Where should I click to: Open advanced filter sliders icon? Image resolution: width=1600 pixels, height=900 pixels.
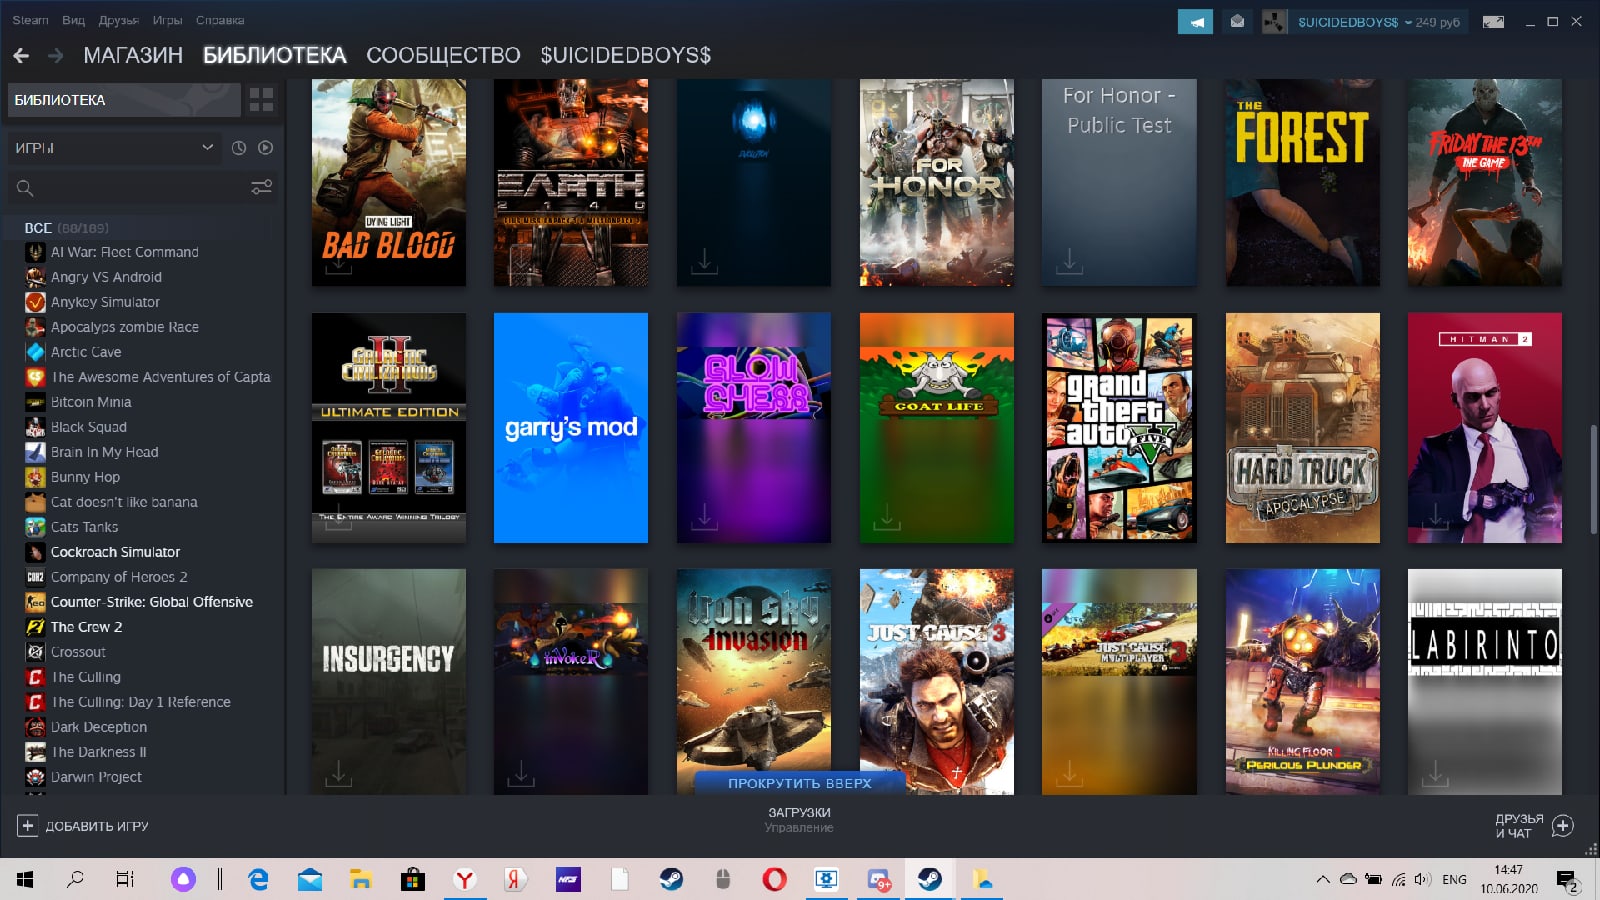coord(261,187)
